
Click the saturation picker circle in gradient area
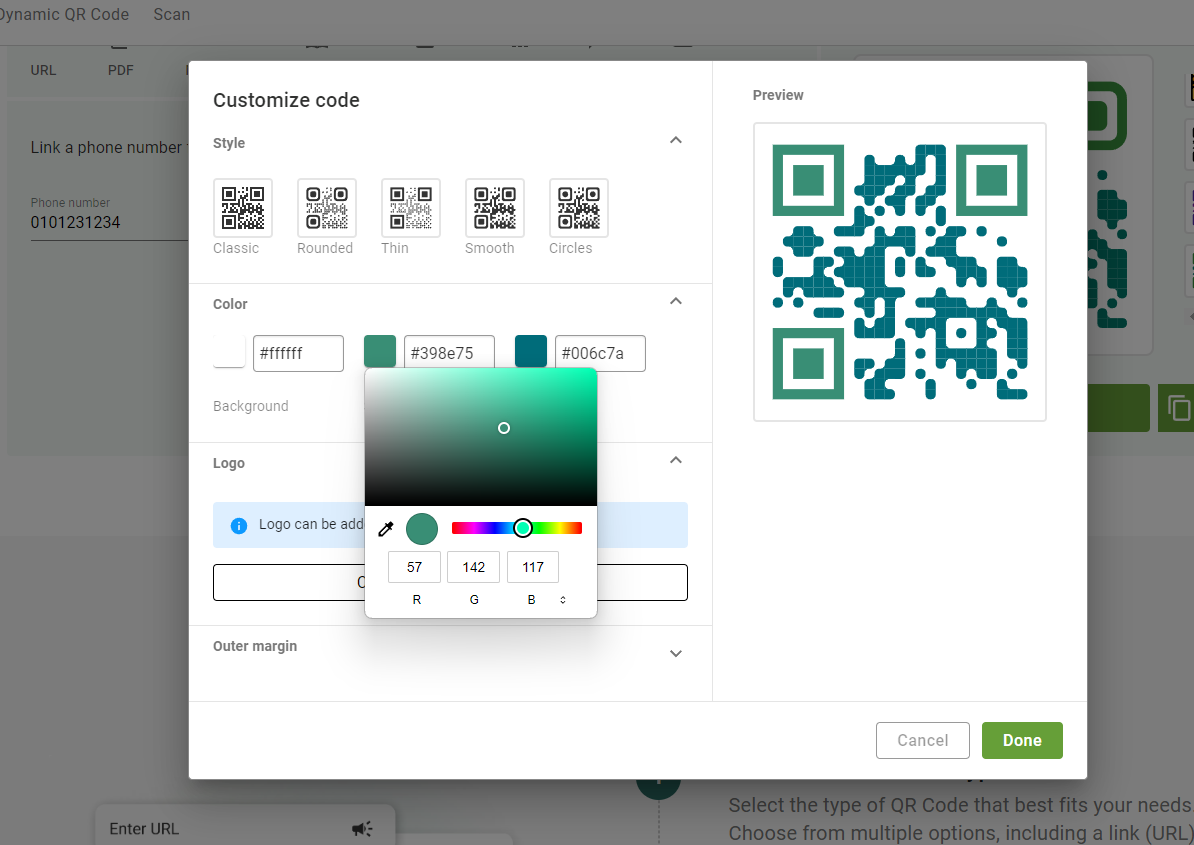tap(503, 428)
